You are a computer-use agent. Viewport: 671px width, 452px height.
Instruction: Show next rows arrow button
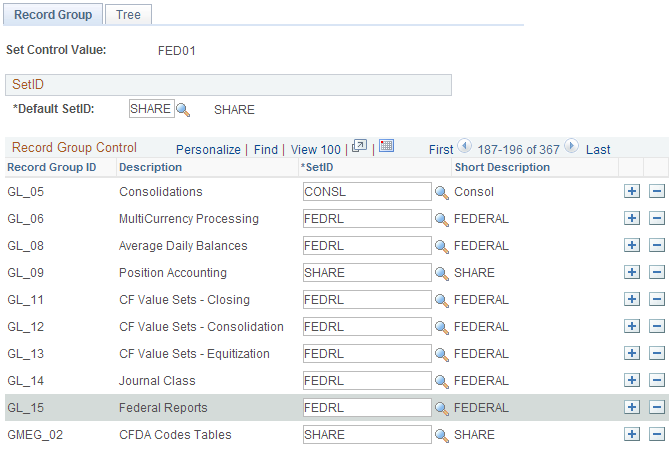click(571, 146)
